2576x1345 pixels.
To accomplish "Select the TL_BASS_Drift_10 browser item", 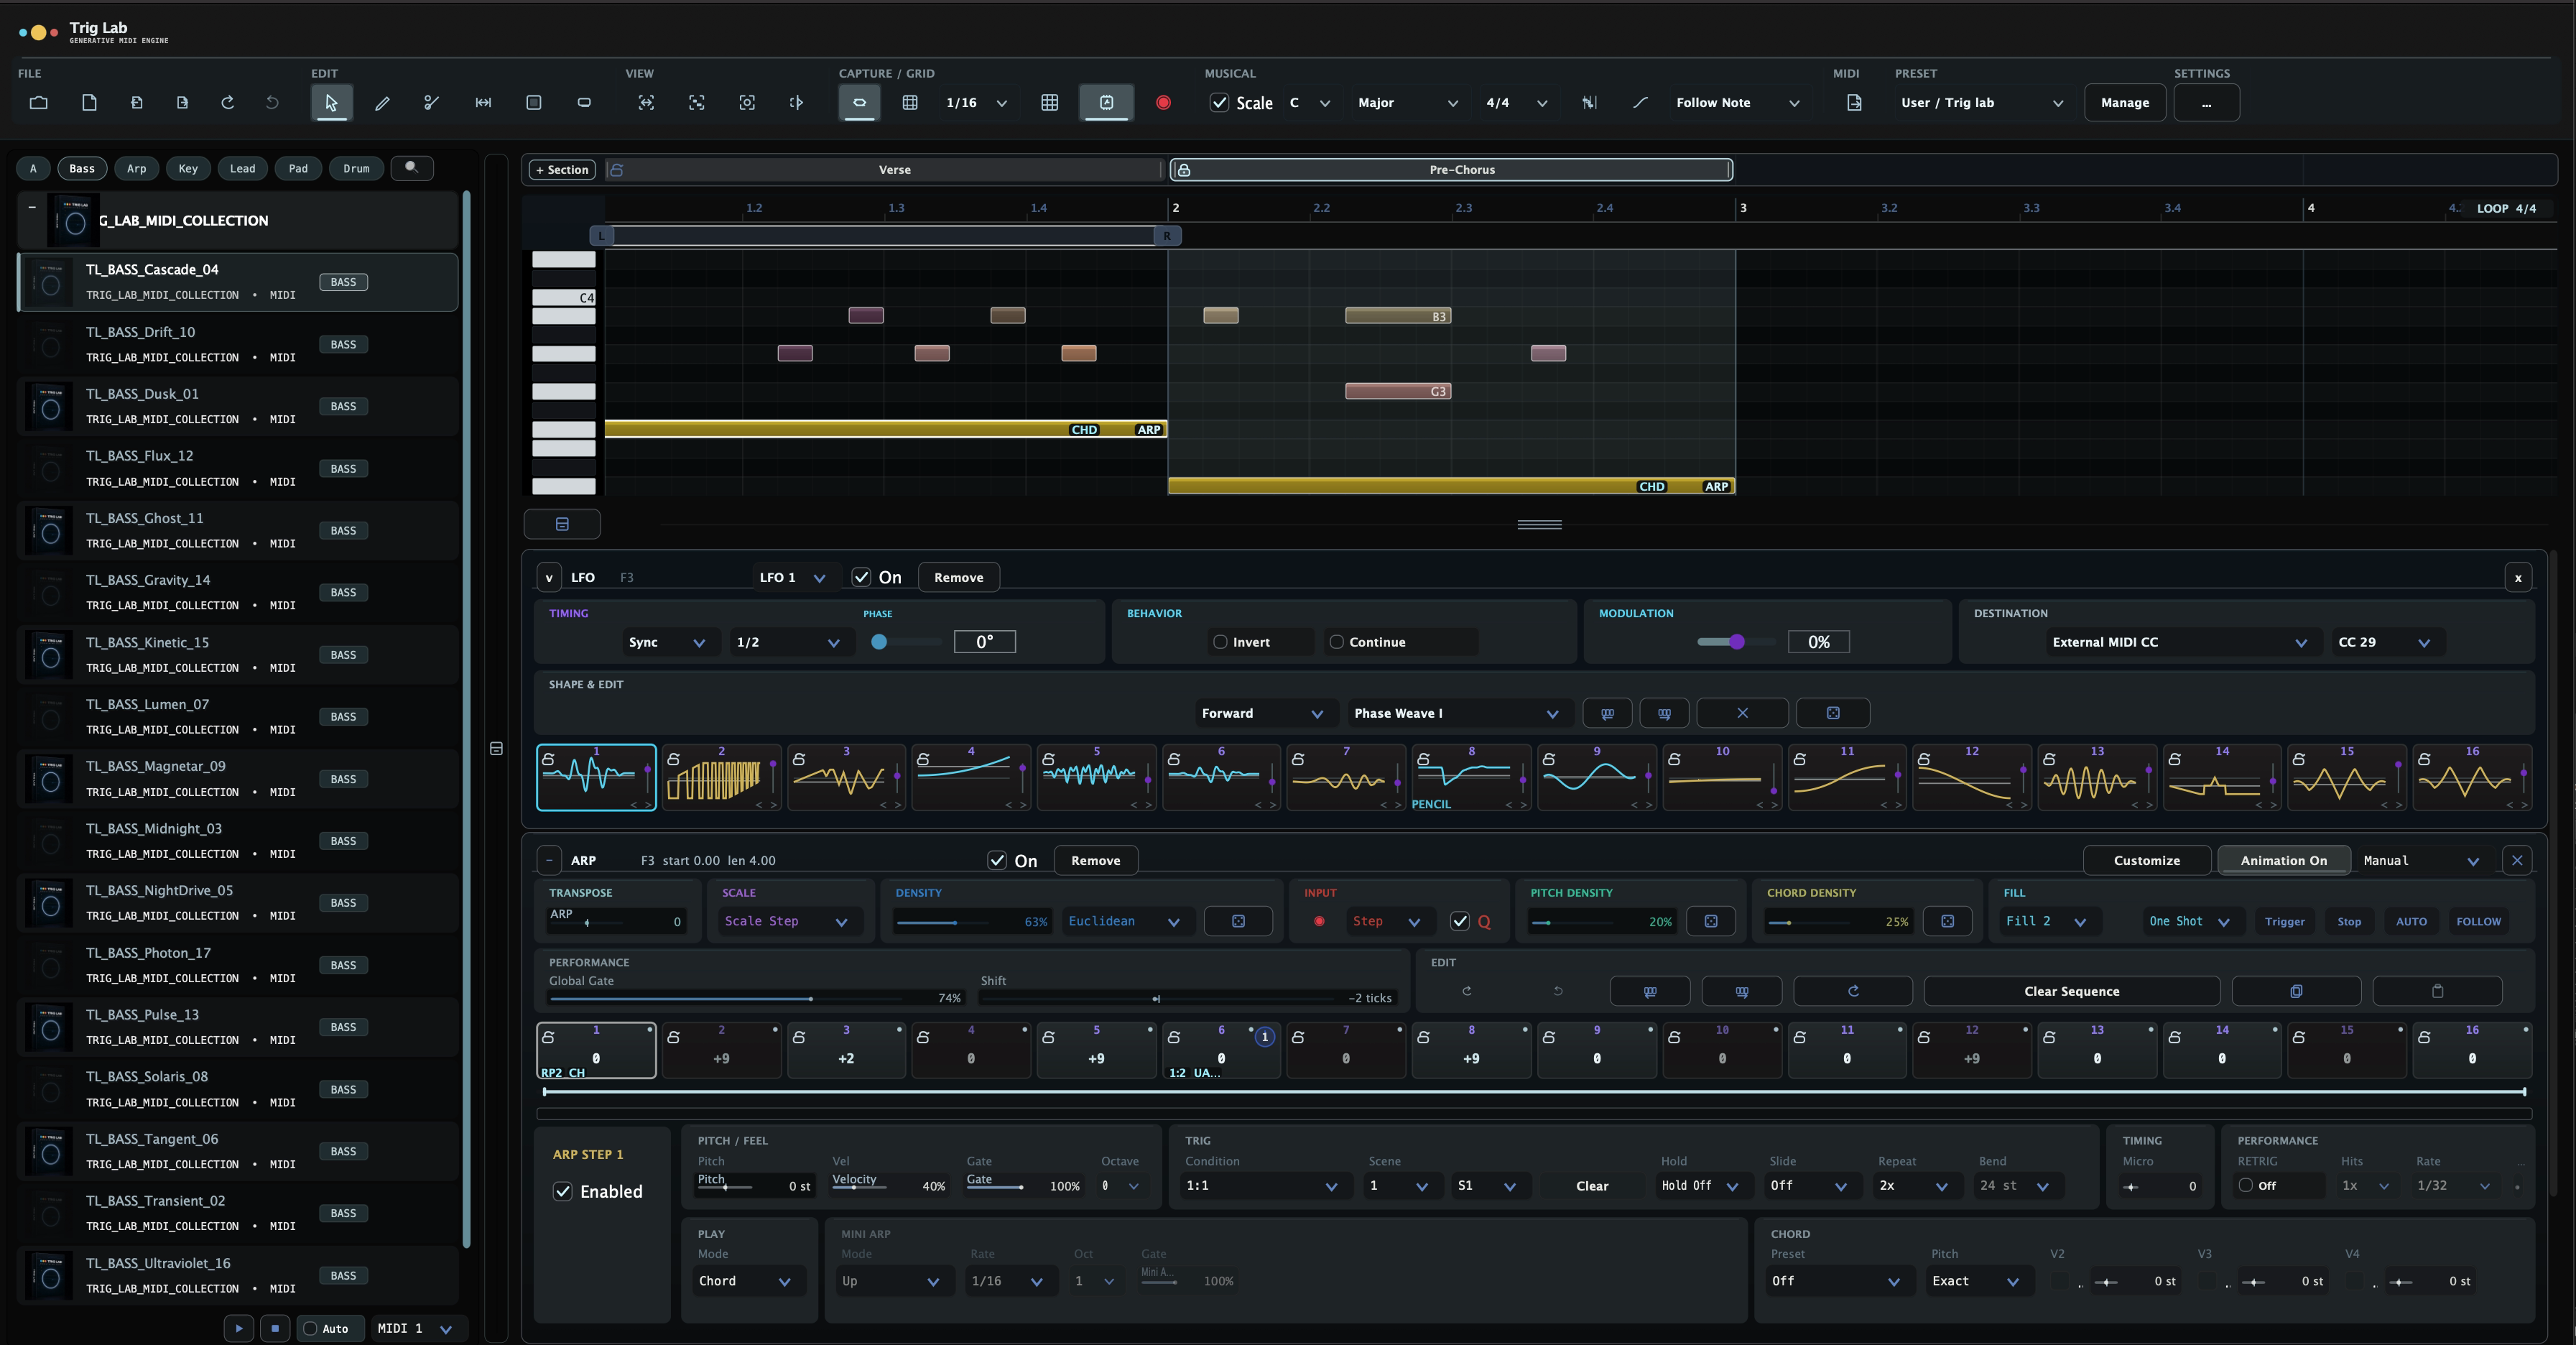I will pyautogui.click(x=238, y=344).
